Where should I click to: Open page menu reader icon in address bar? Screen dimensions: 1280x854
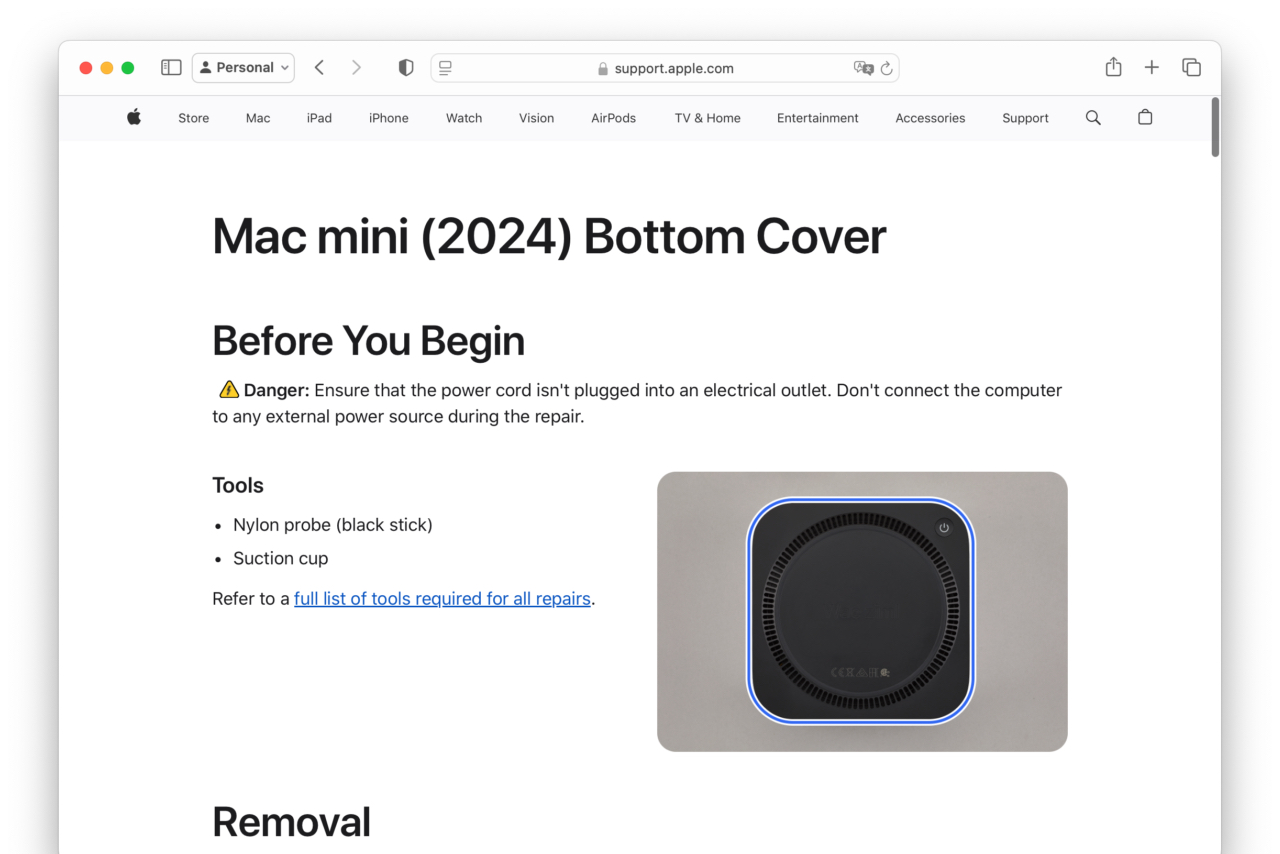445,68
